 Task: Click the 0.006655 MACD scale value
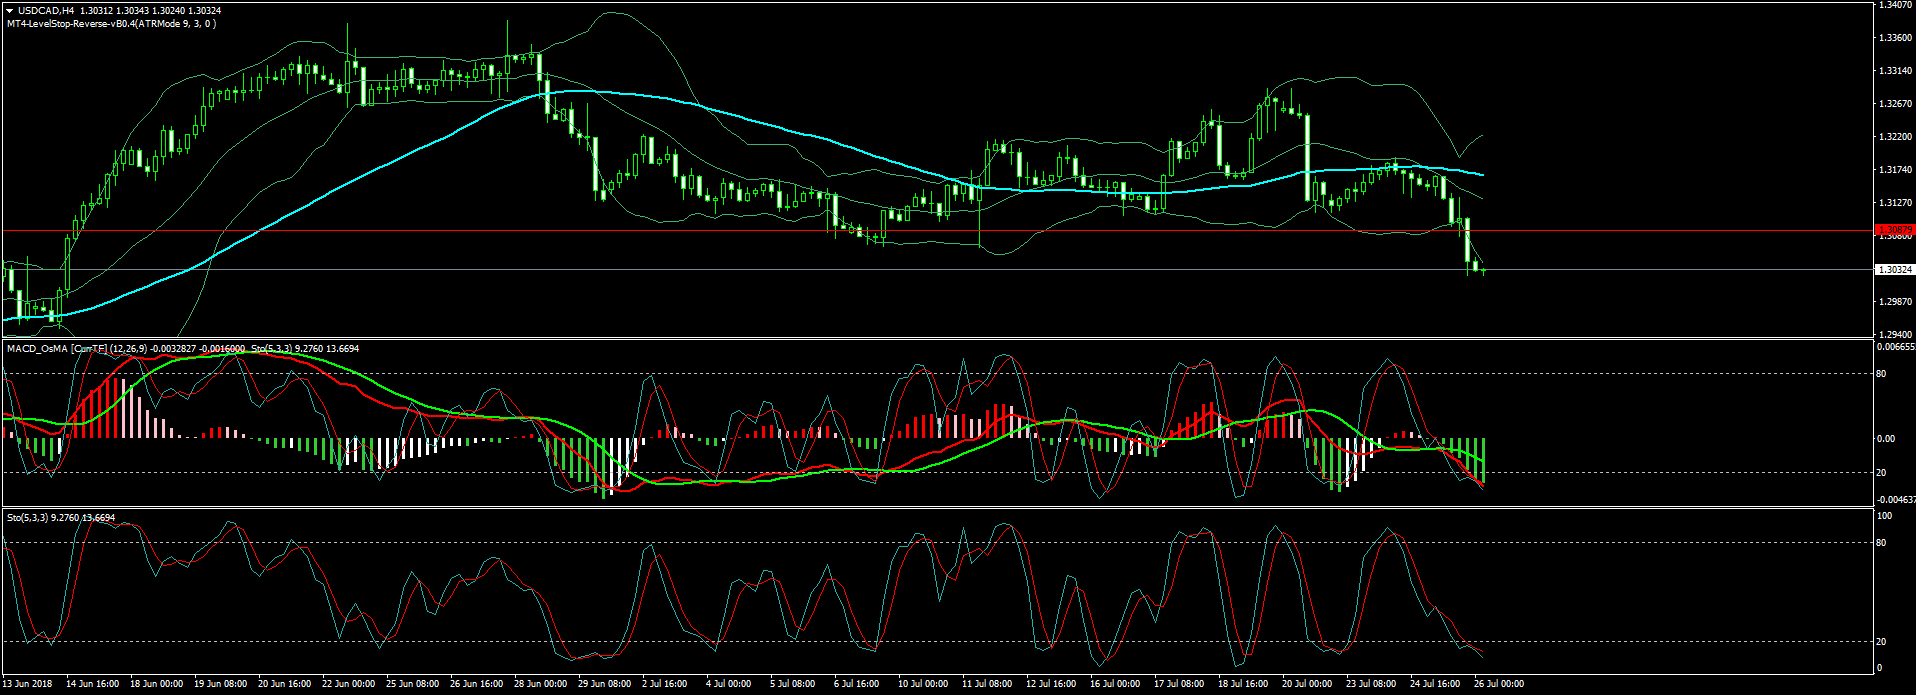click(x=1896, y=347)
